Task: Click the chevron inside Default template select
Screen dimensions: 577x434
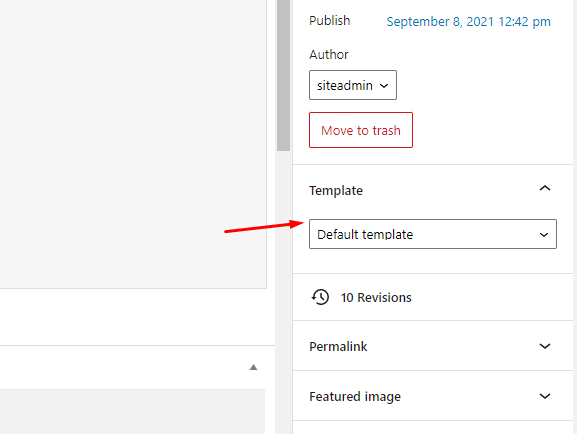Action: pos(544,235)
